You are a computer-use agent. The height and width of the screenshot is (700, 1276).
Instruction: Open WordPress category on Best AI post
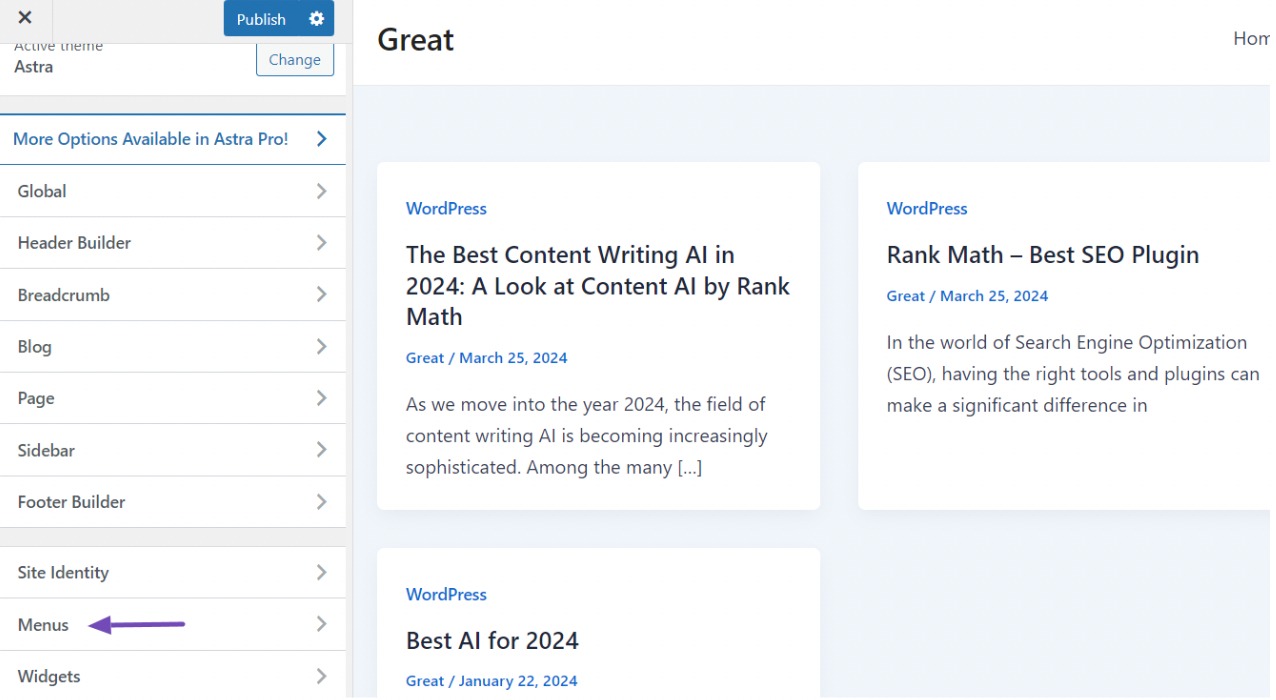click(446, 595)
